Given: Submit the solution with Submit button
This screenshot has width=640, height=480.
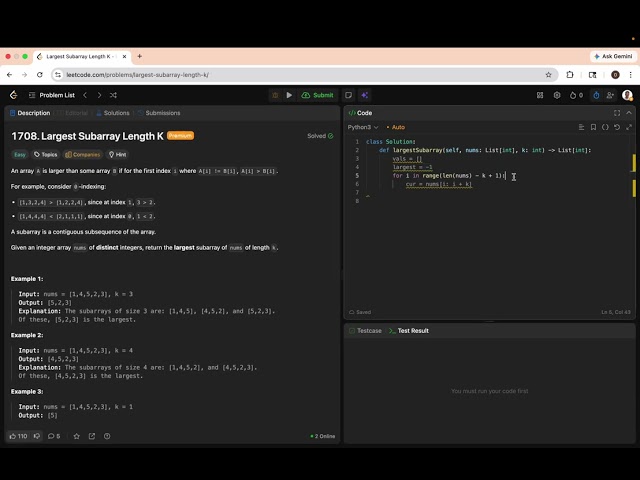Looking at the screenshot, I should 318,95.
